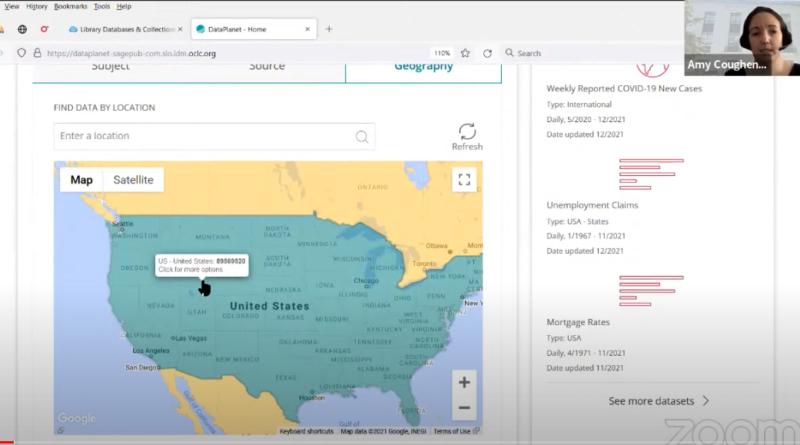Open the Mortgage Rates dataset
800x445 pixels.
[580, 323]
